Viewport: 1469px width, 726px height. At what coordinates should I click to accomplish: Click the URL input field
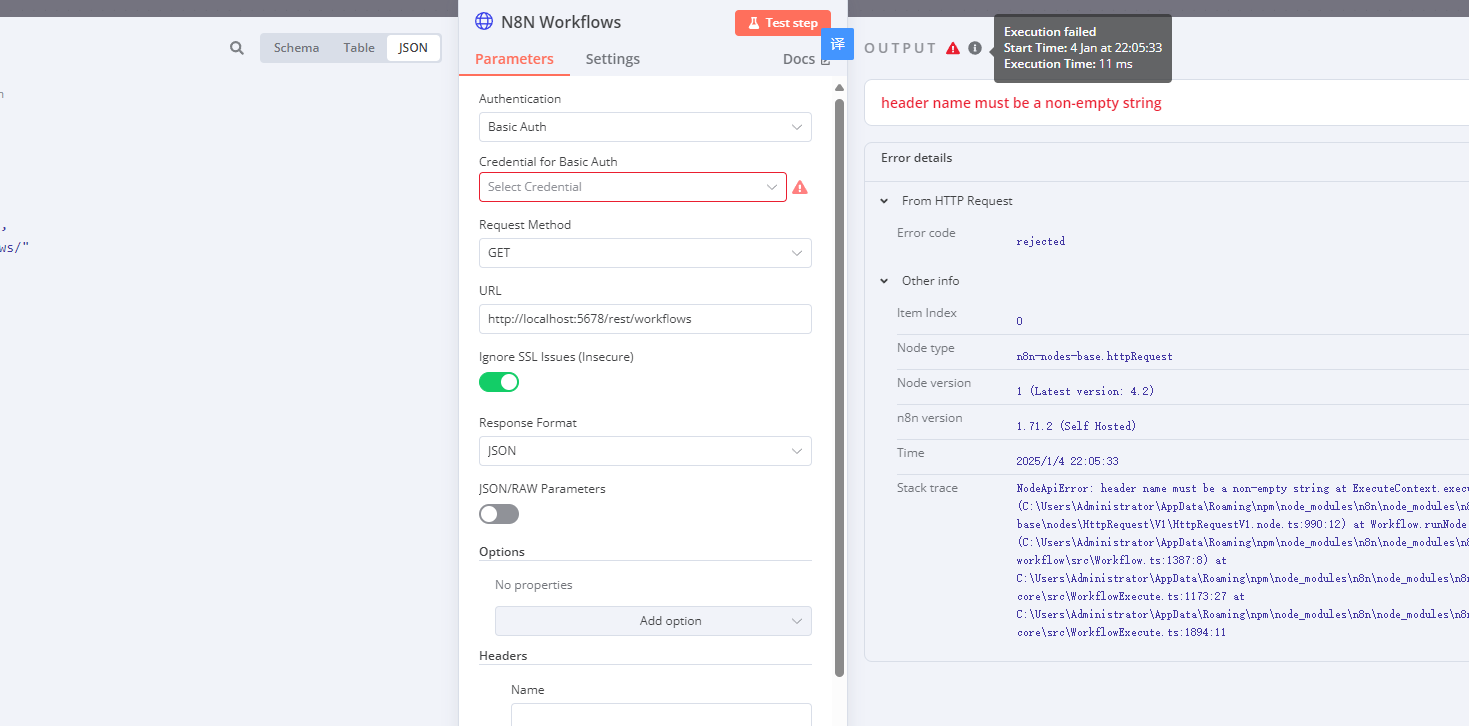pyautogui.click(x=645, y=319)
